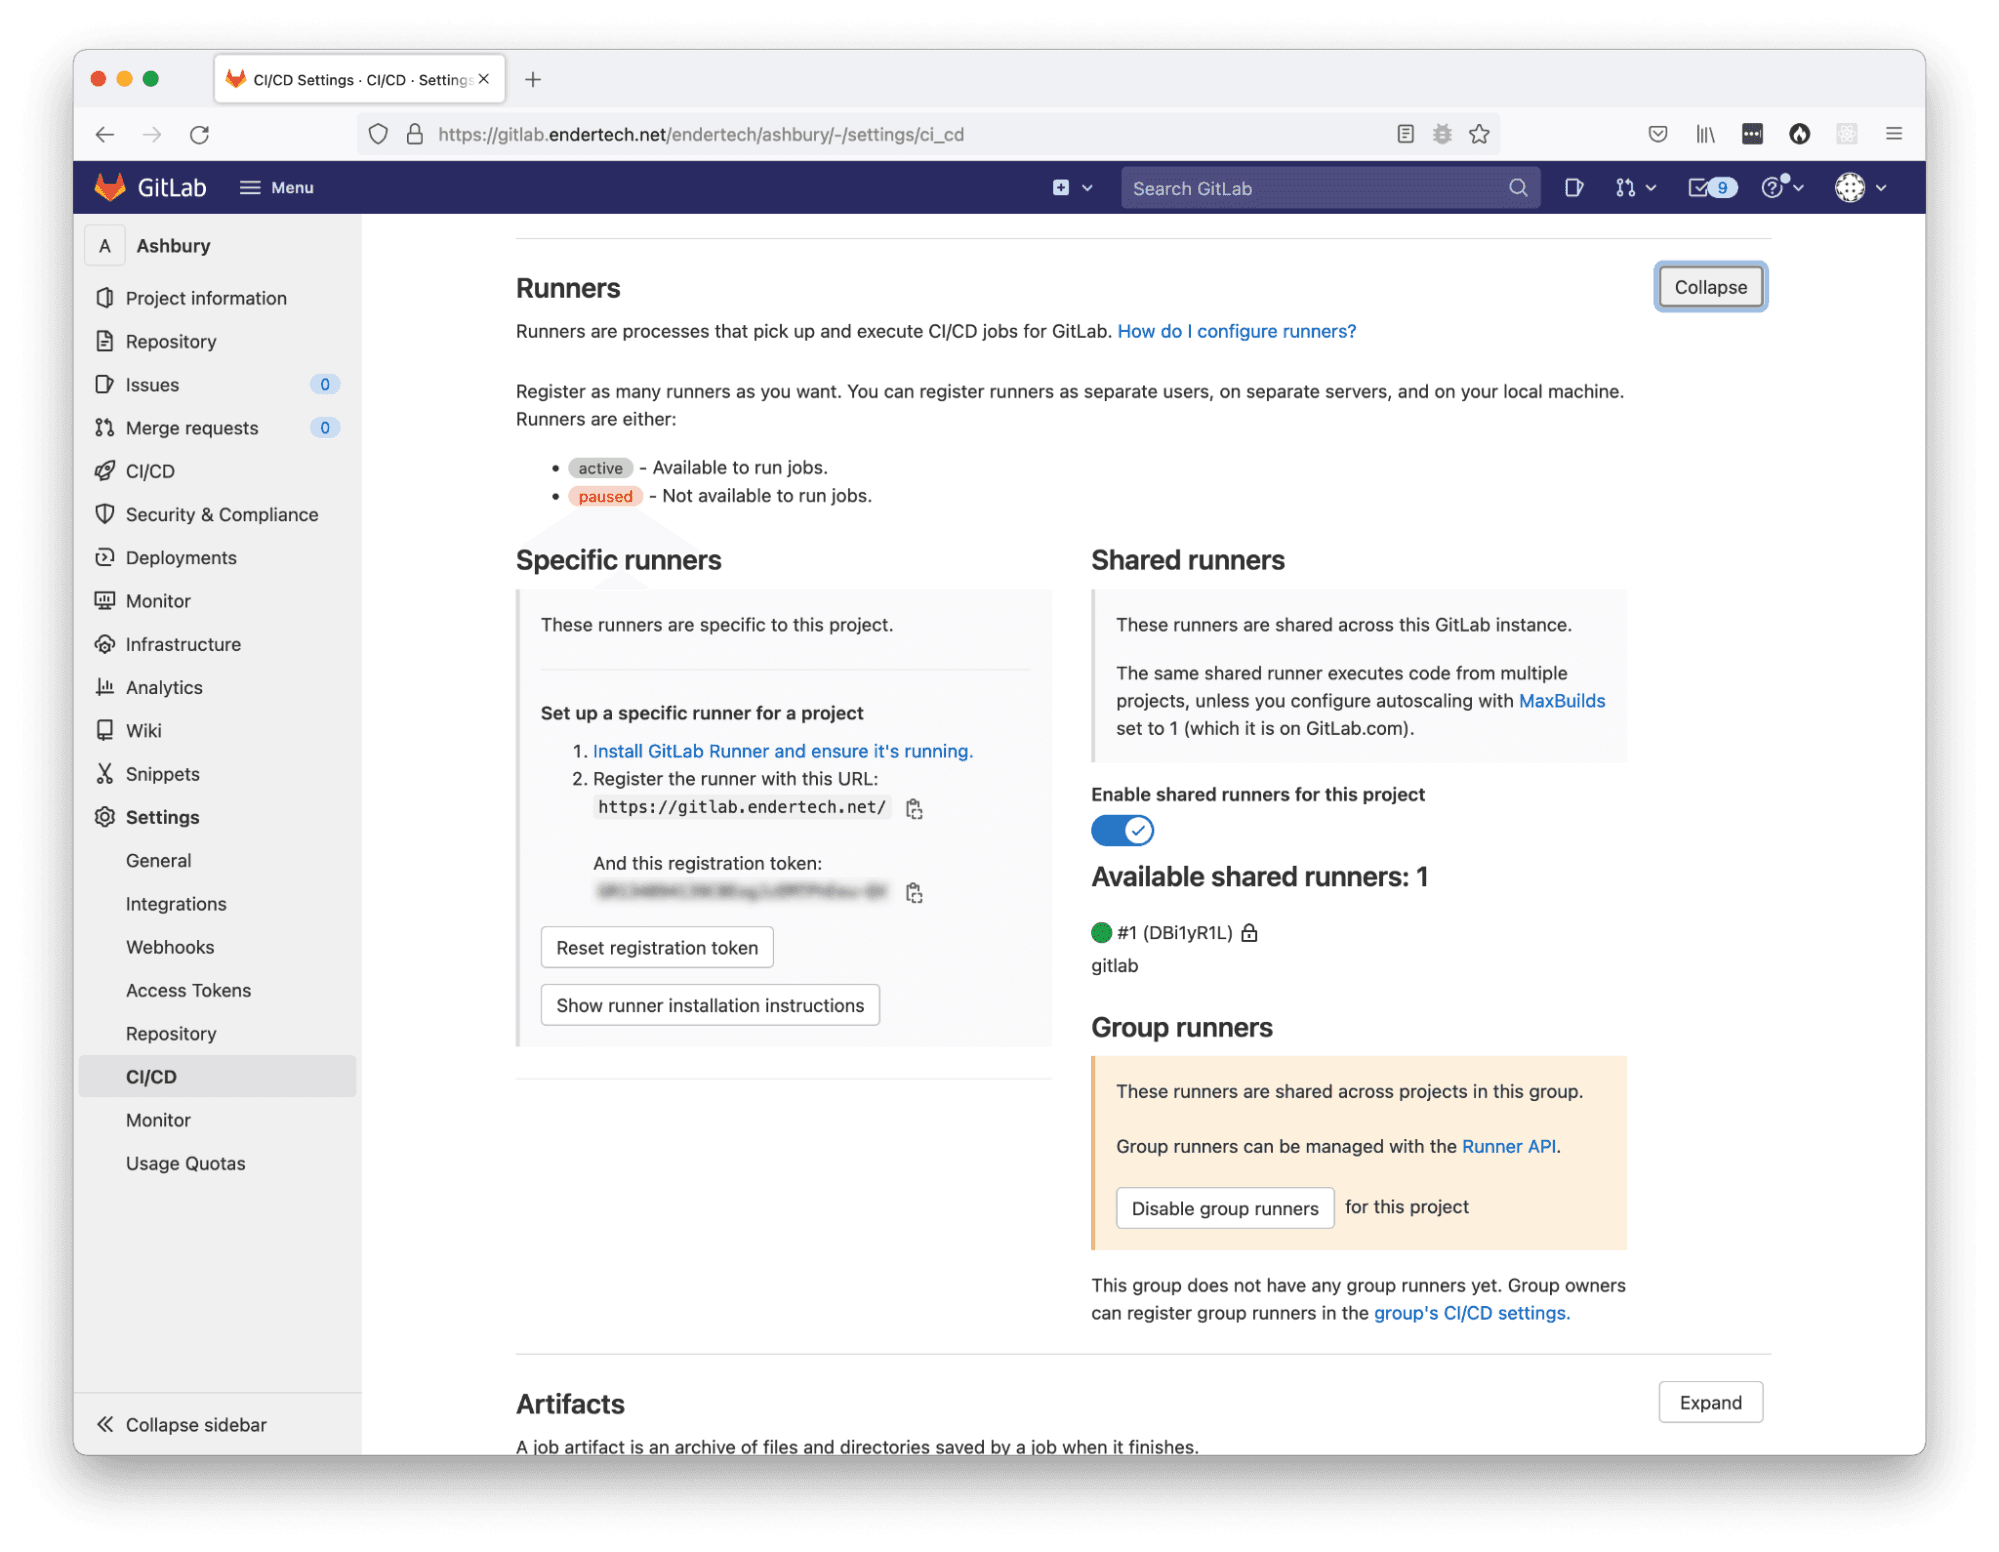
Task: Reload the page in browser
Action: point(199,134)
